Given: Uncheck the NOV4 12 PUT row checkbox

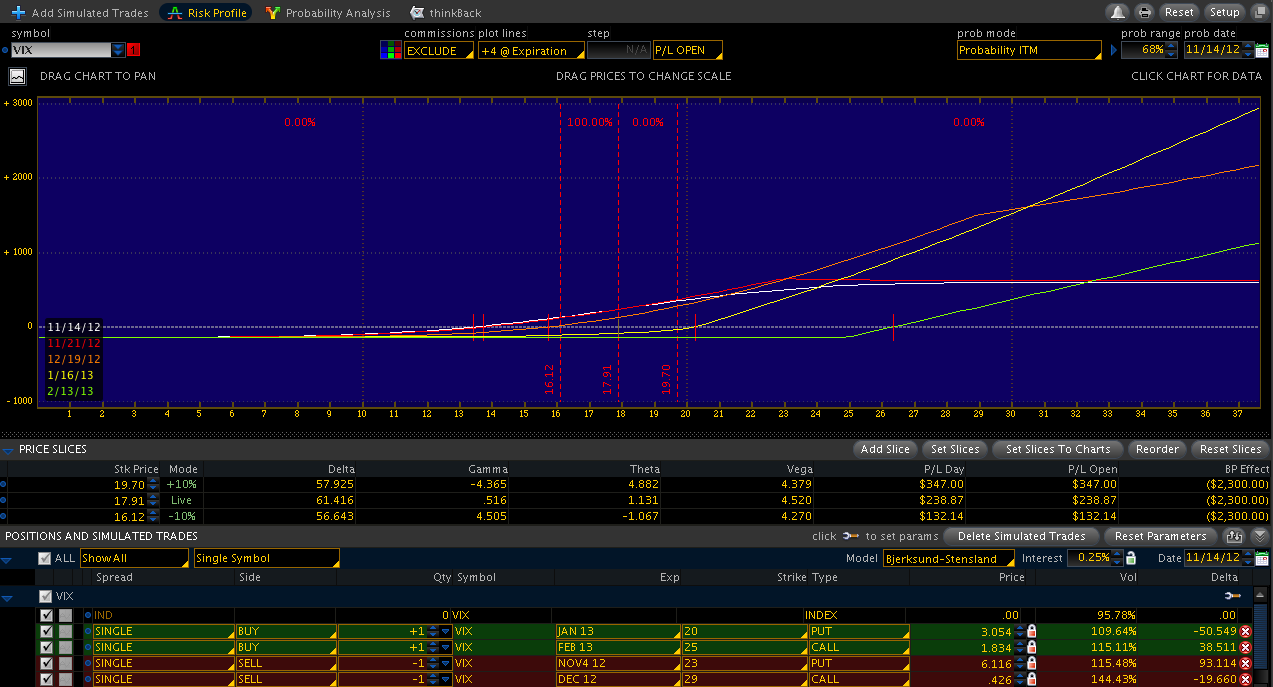Looking at the screenshot, I should point(47,663).
